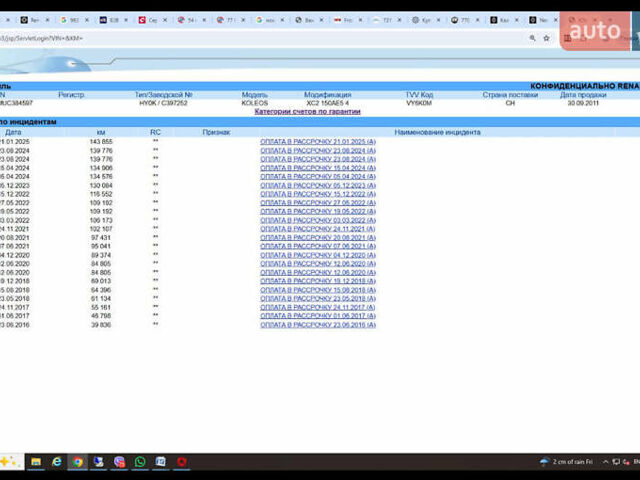640x480 pixels.
Task: Open Viber from the taskbar
Action: click(x=119, y=462)
